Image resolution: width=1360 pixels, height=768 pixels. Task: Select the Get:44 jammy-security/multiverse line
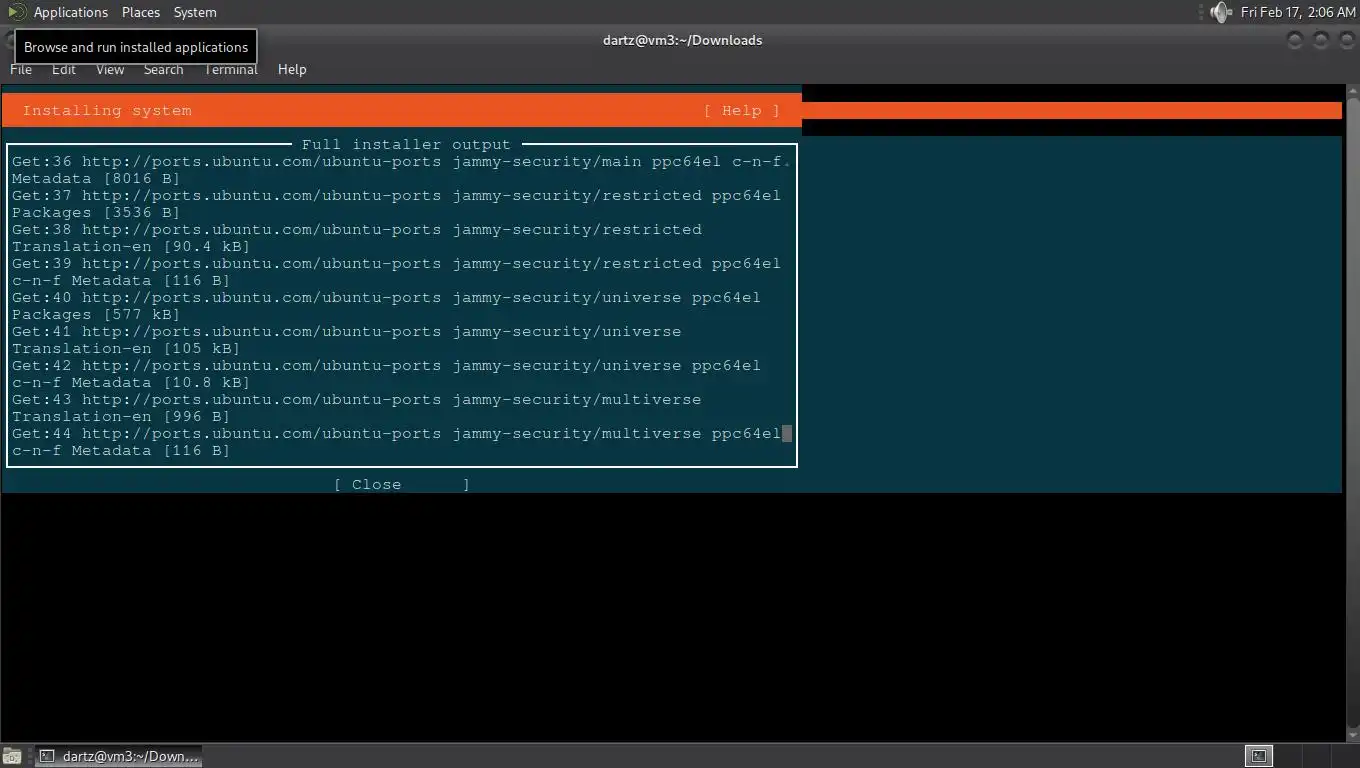pyautogui.click(x=396, y=434)
